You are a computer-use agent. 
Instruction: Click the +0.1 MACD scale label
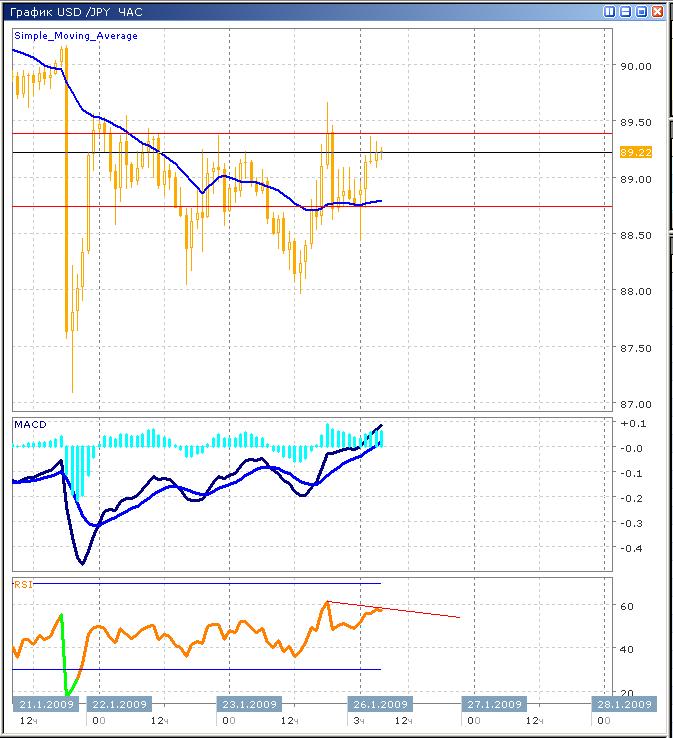(x=631, y=424)
